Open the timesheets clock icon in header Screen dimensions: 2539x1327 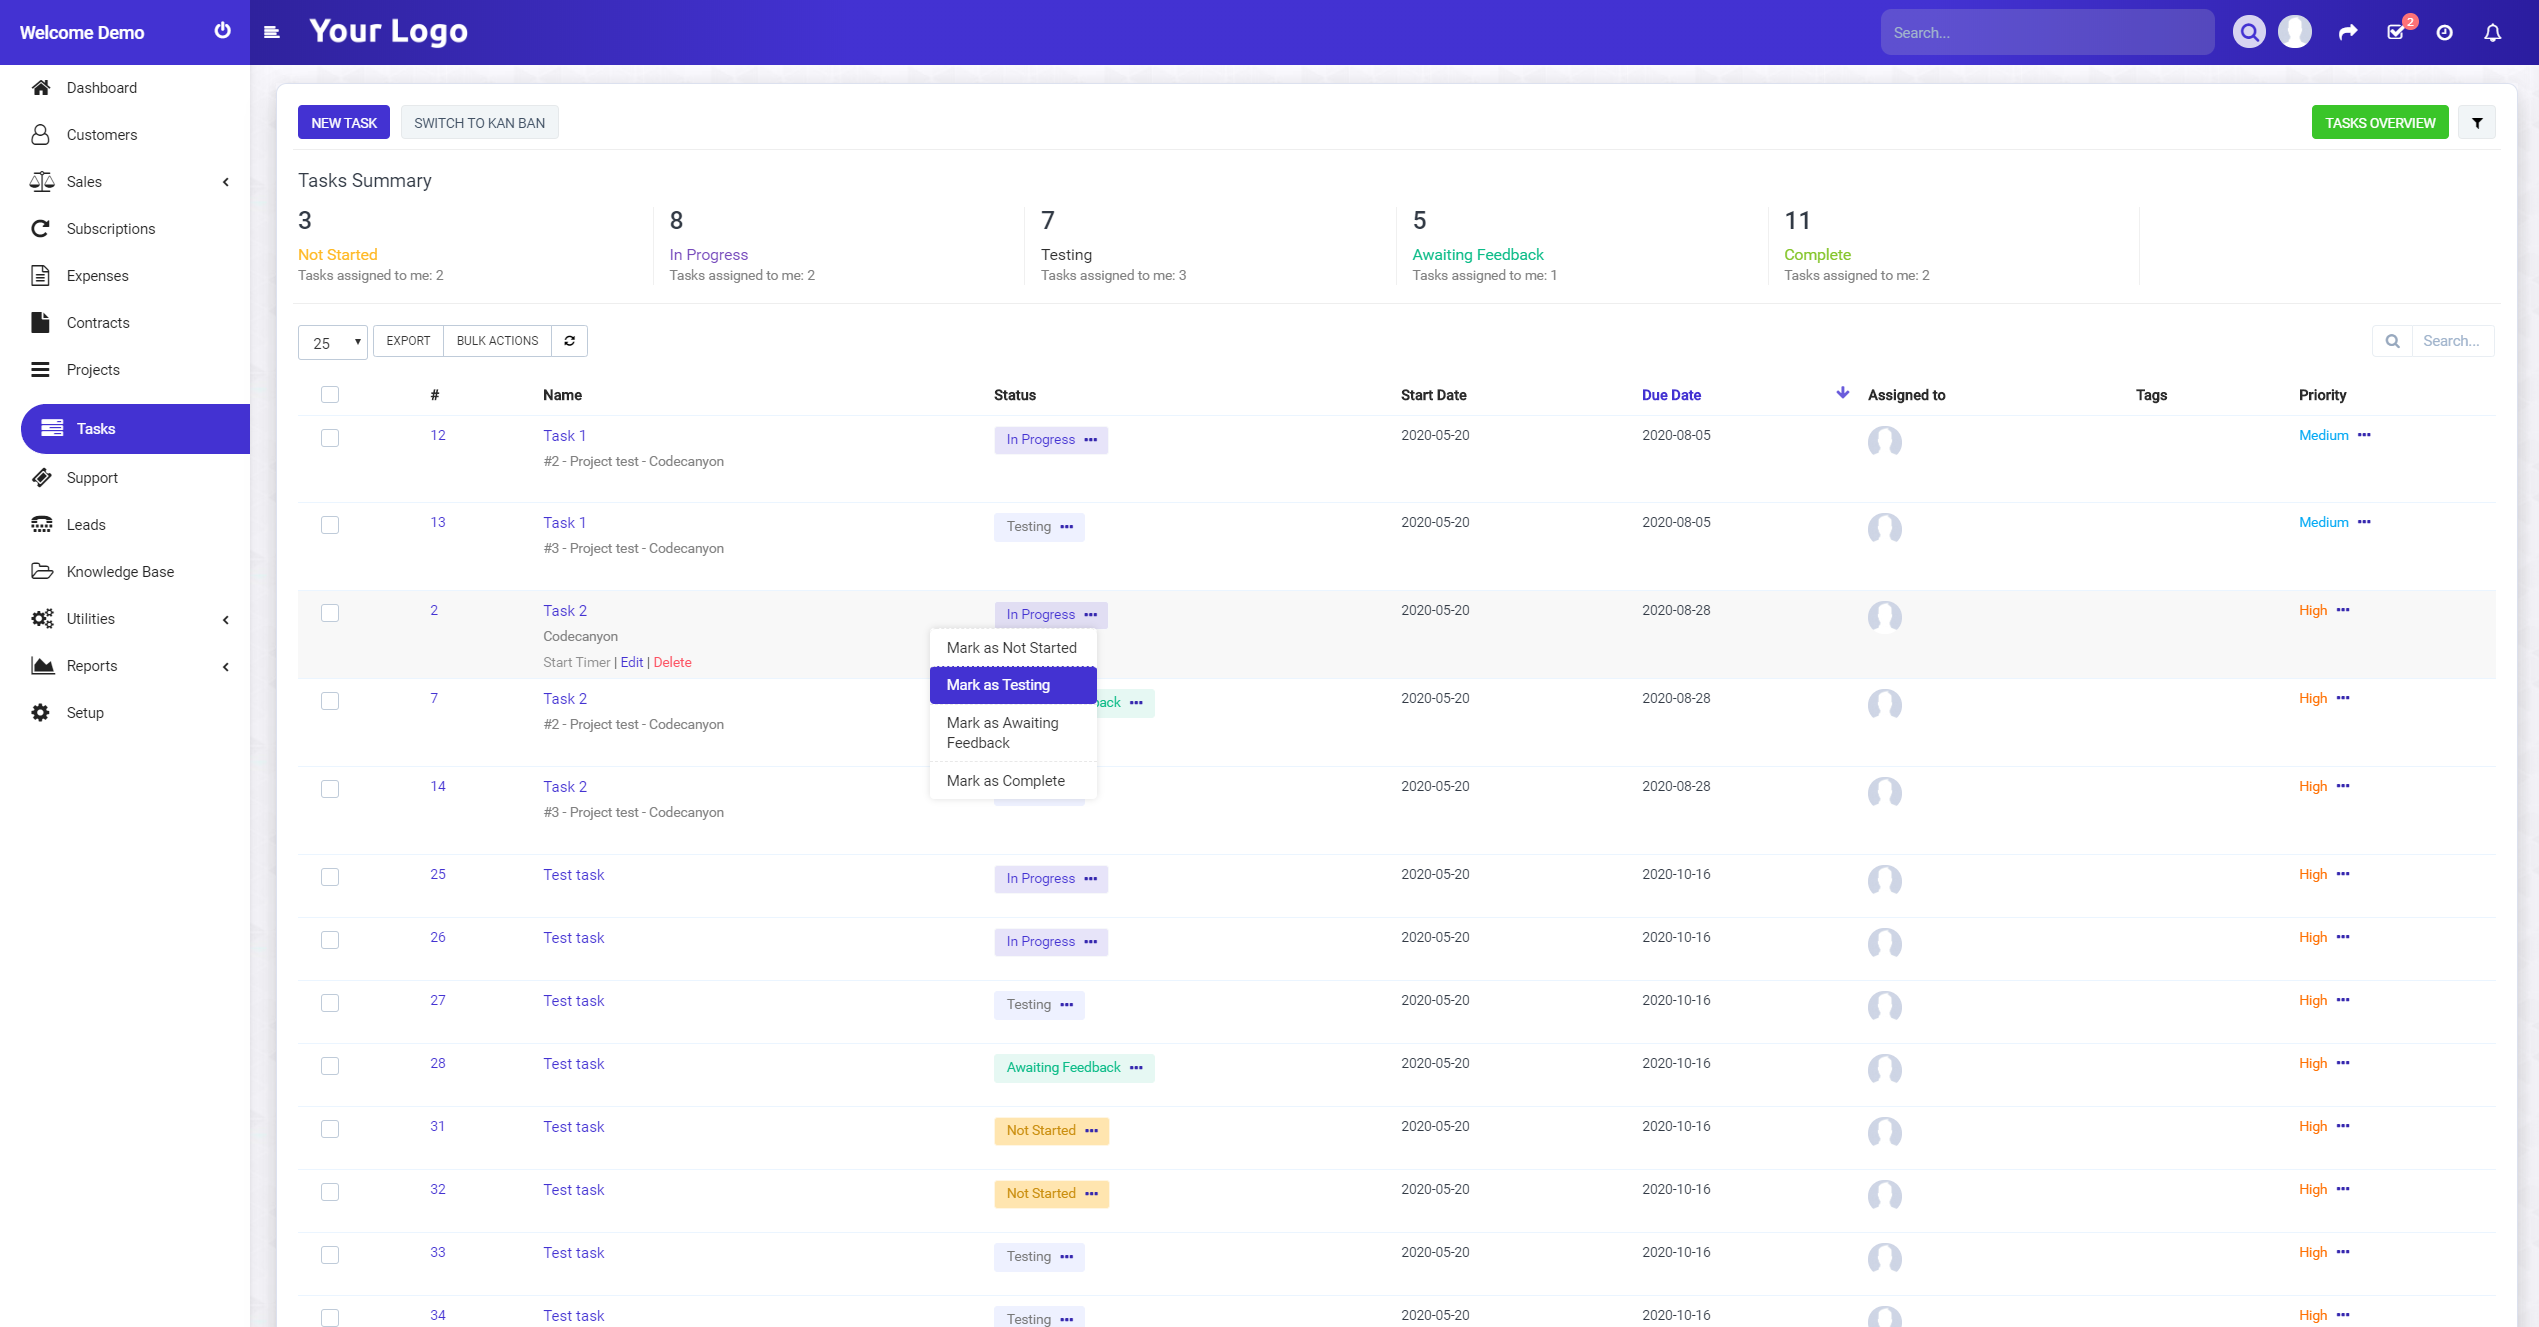[x=2444, y=33]
